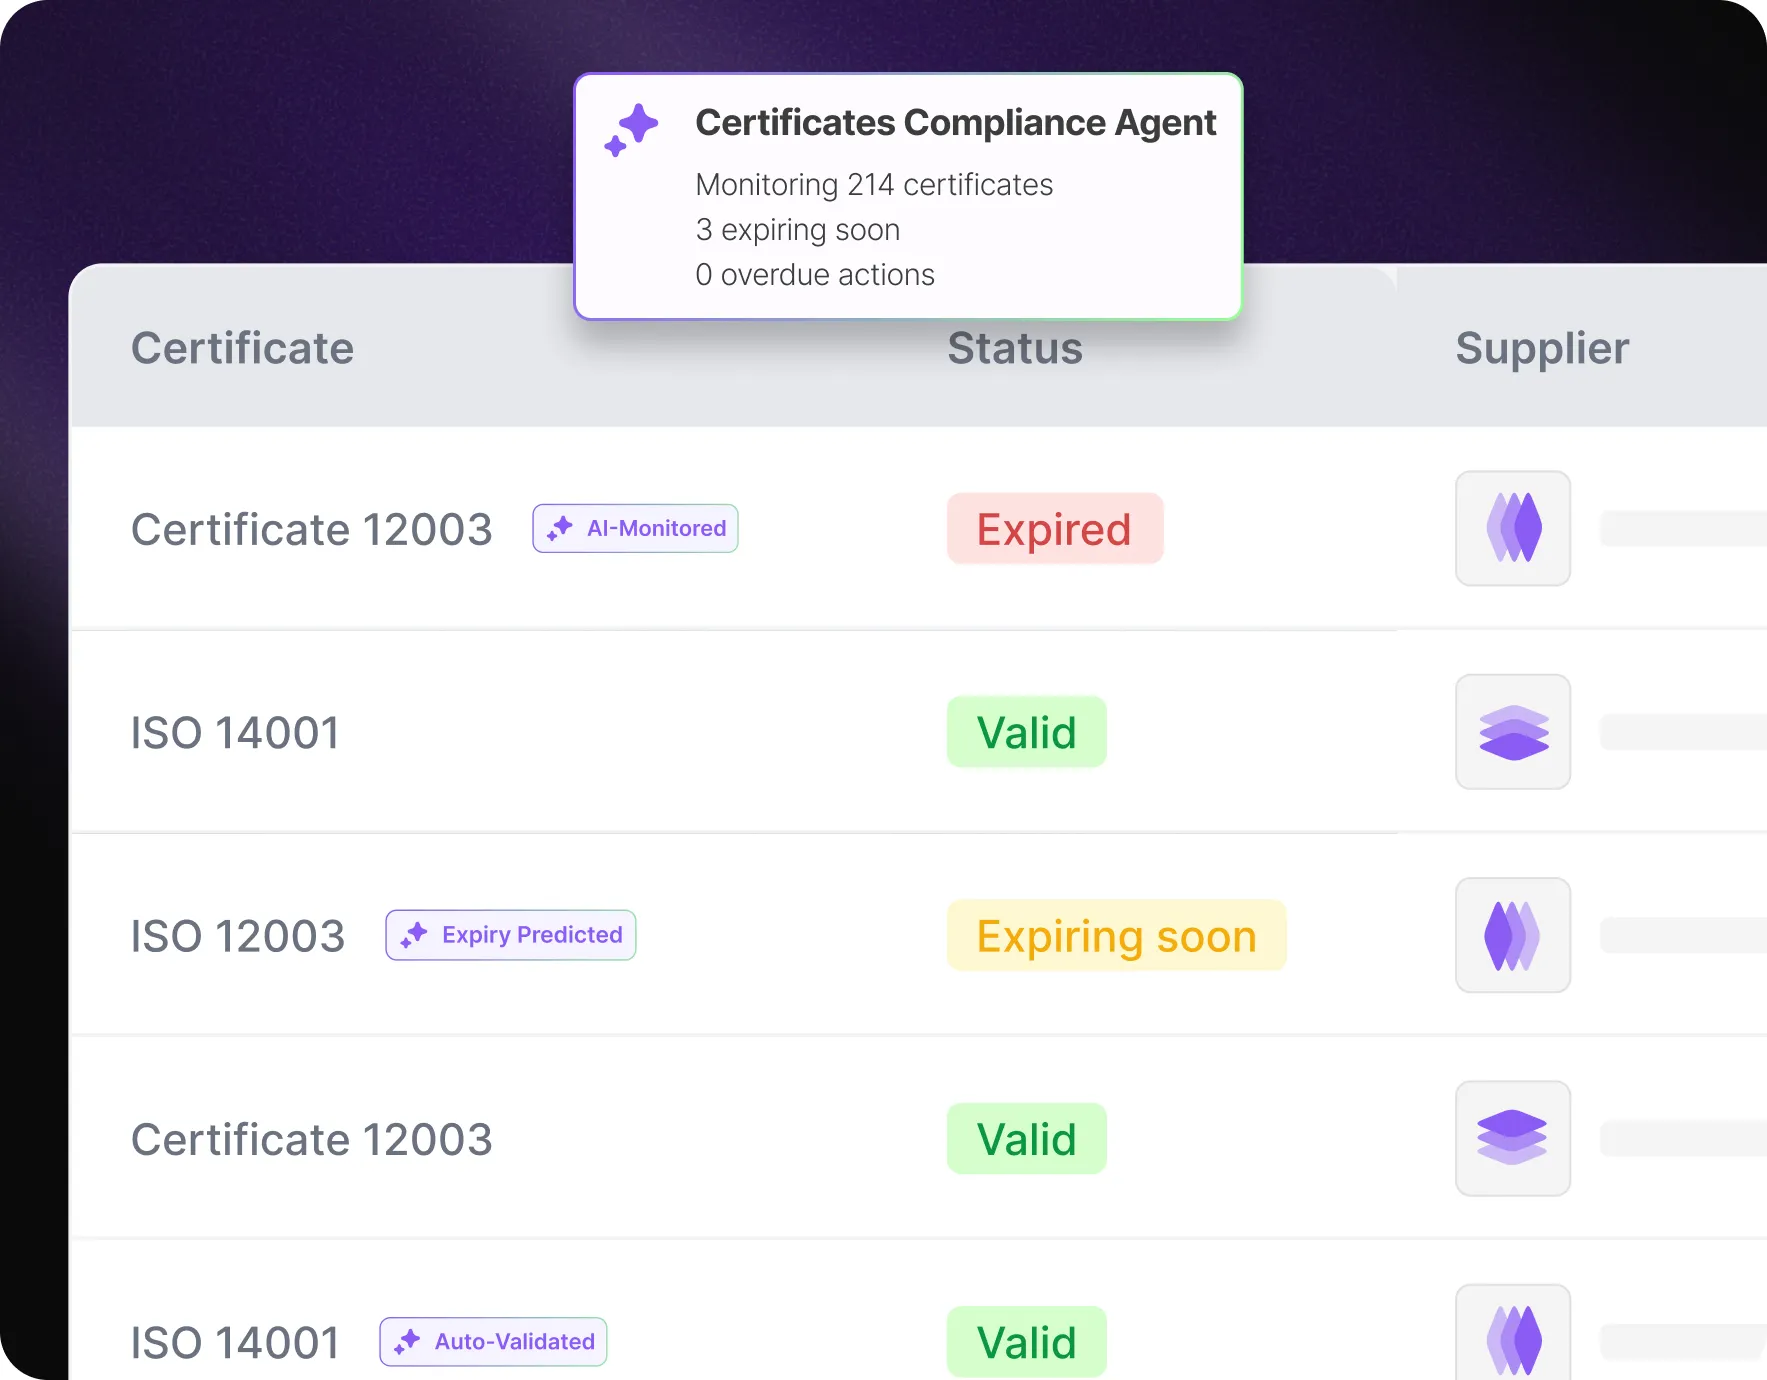Click Valid status in first ISO 14001 row
Image resolution: width=1767 pixels, height=1380 pixels.
[x=1027, y=732]
